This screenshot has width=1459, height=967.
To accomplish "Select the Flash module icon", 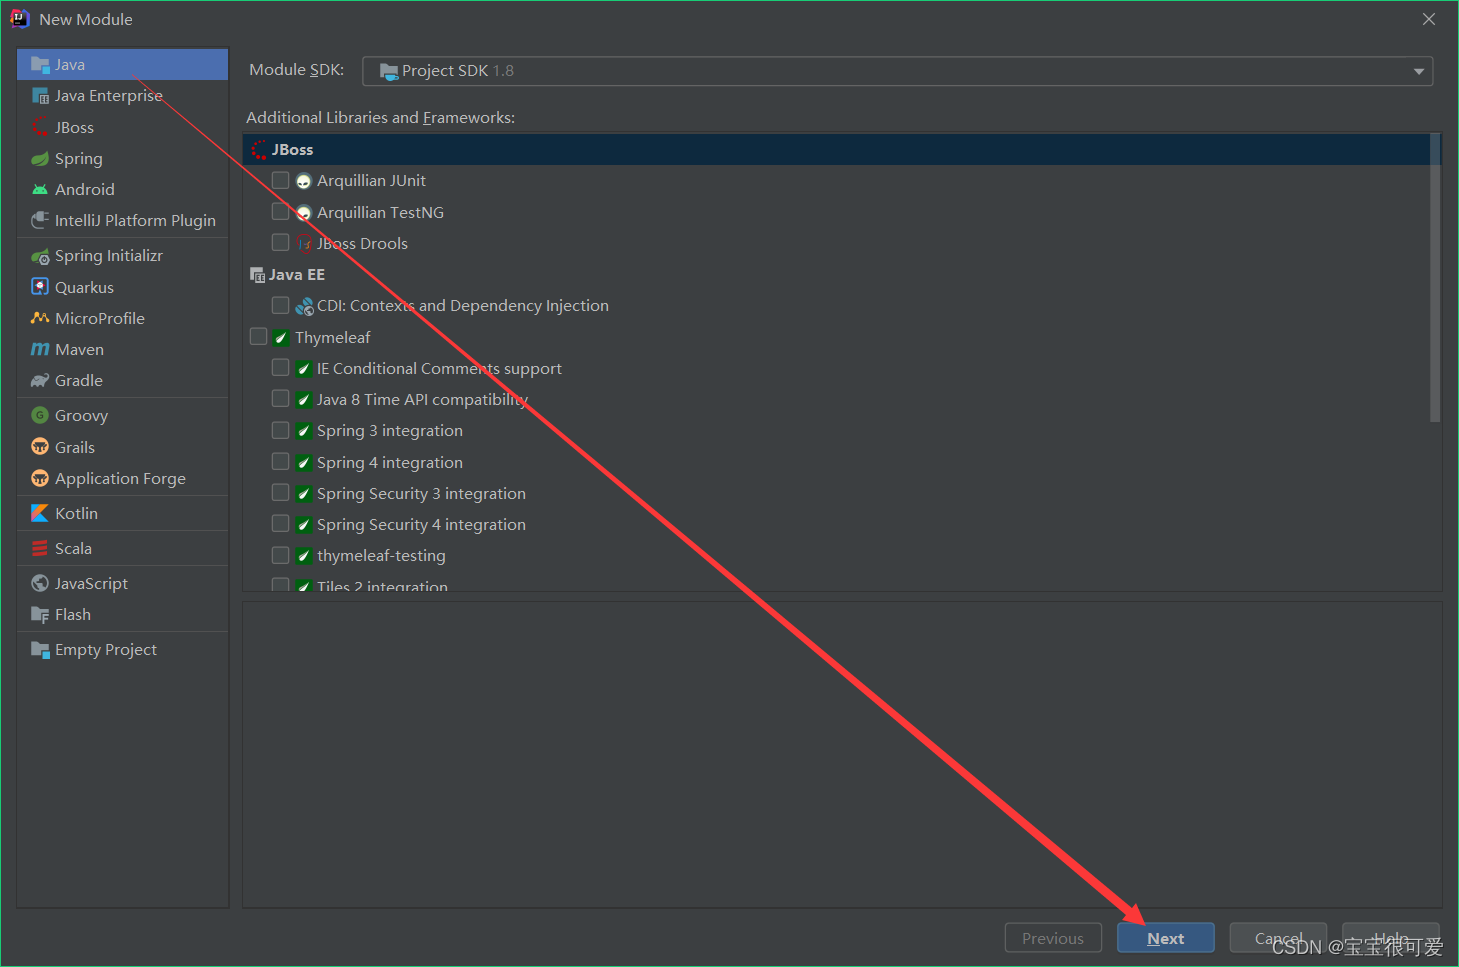I will click(x=40, y=614).
